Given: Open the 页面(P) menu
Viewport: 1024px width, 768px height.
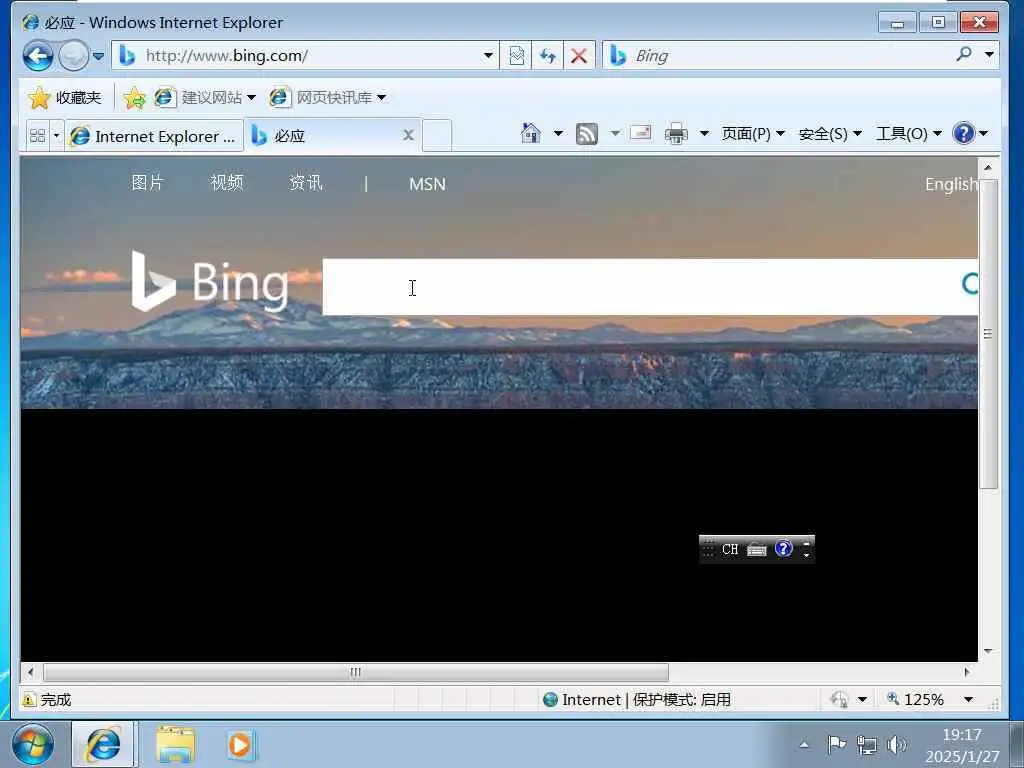Looking at the screenshot, I should click(x=753, y=133).
